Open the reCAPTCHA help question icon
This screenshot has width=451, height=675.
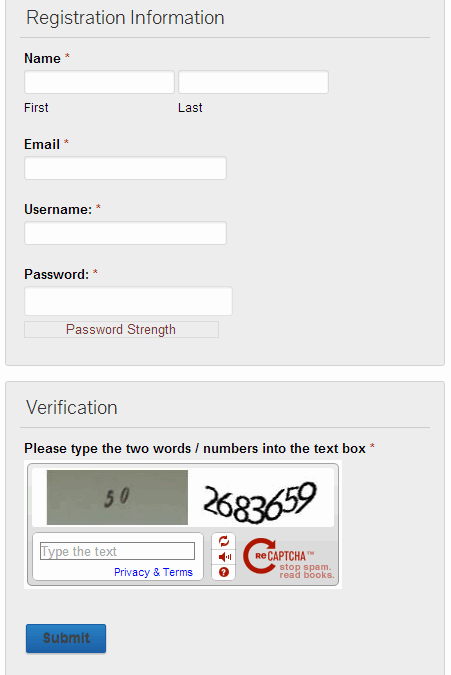[223, 572]
